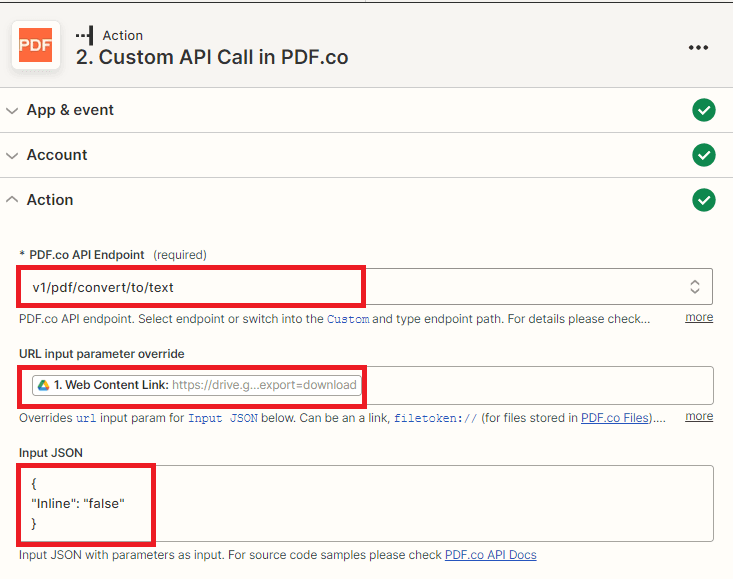Show more of the API Endpoint description
This screenshot has width=733, height=579.
pos(699,317)
